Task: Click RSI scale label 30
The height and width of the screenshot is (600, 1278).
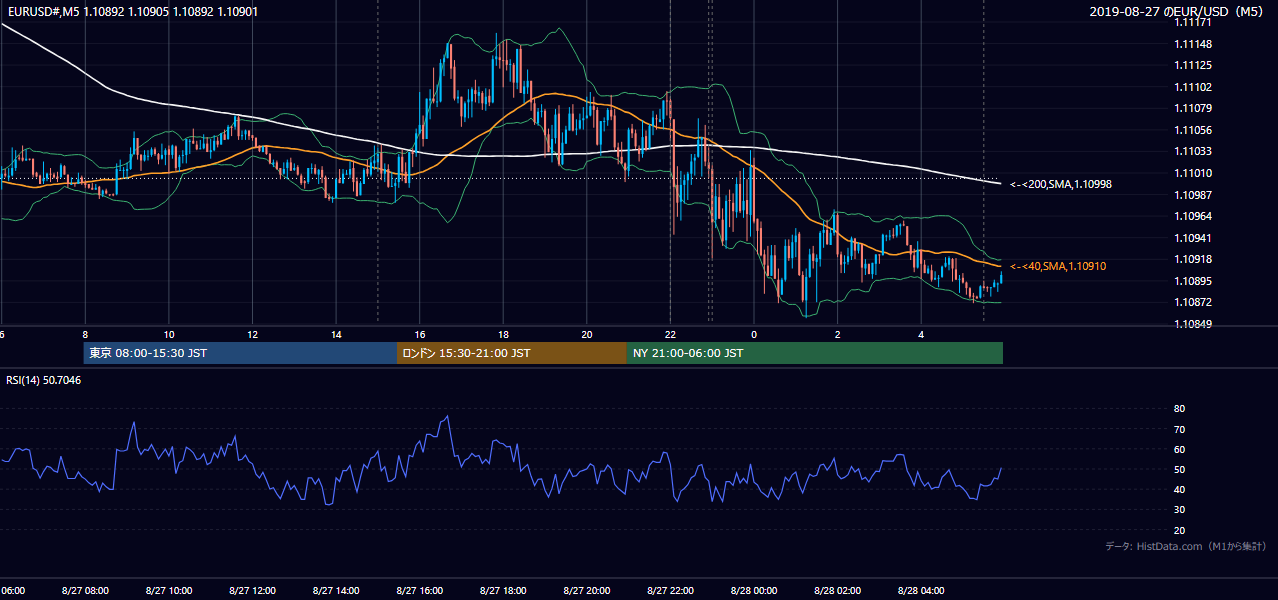Action: point(1179,510)
